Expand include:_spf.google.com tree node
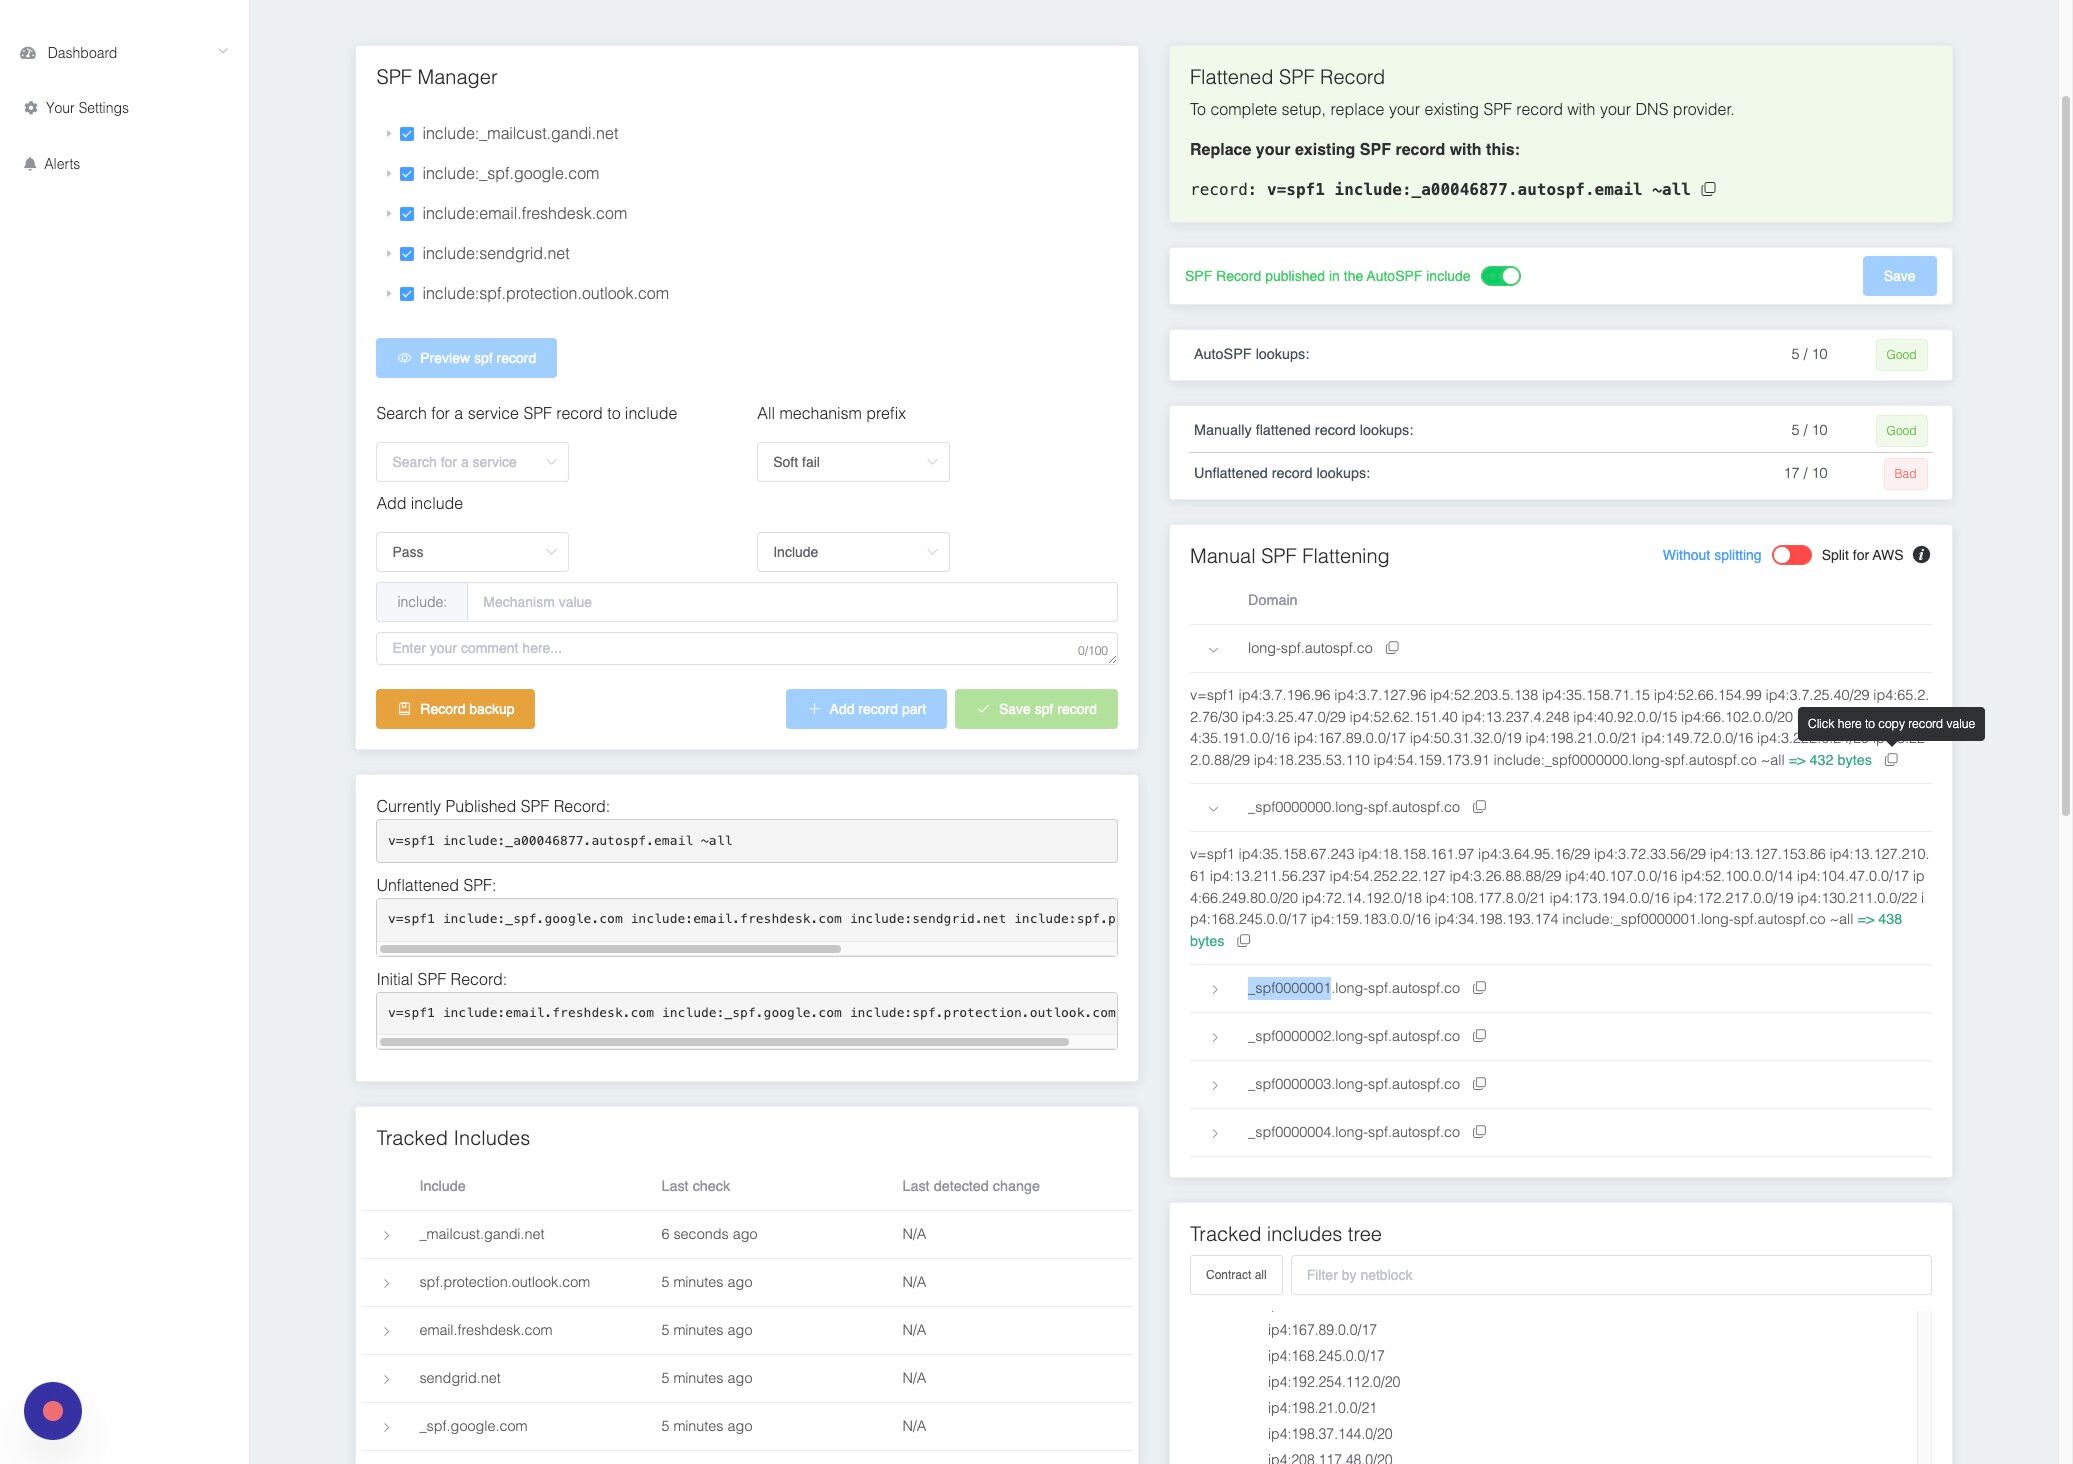 coord(388,174)
